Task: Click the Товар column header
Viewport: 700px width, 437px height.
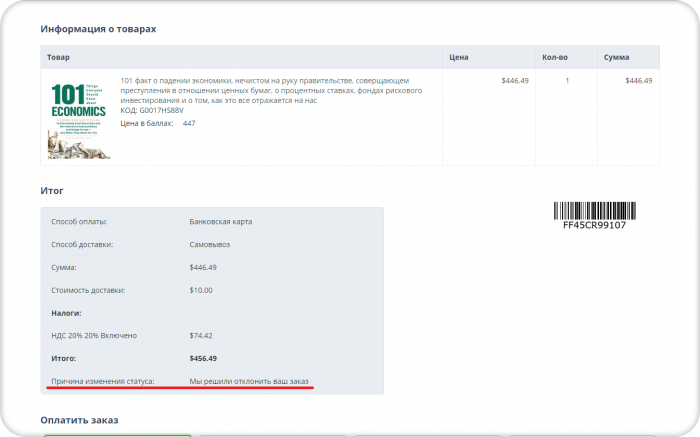Action: coord(58,57)
